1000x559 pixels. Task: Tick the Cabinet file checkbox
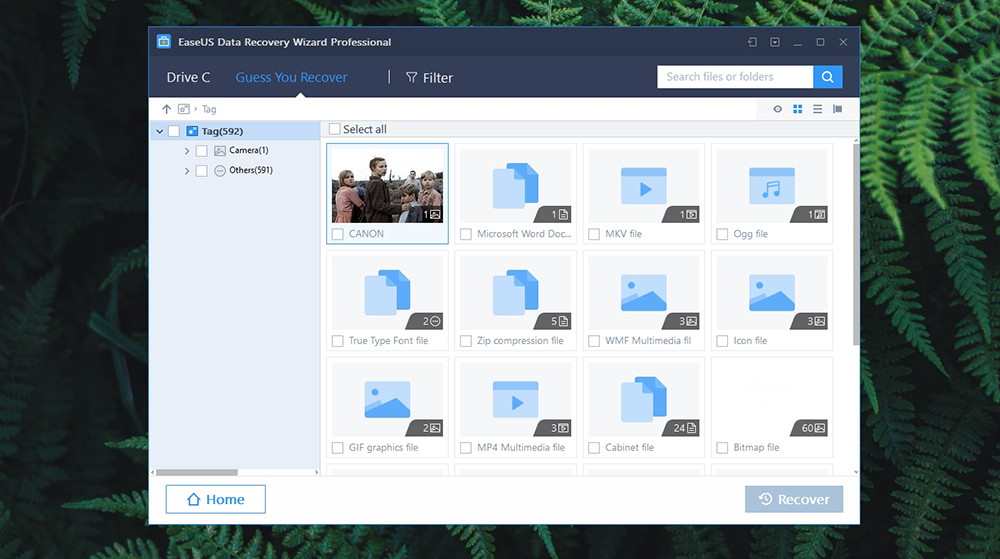click(594, 448)
